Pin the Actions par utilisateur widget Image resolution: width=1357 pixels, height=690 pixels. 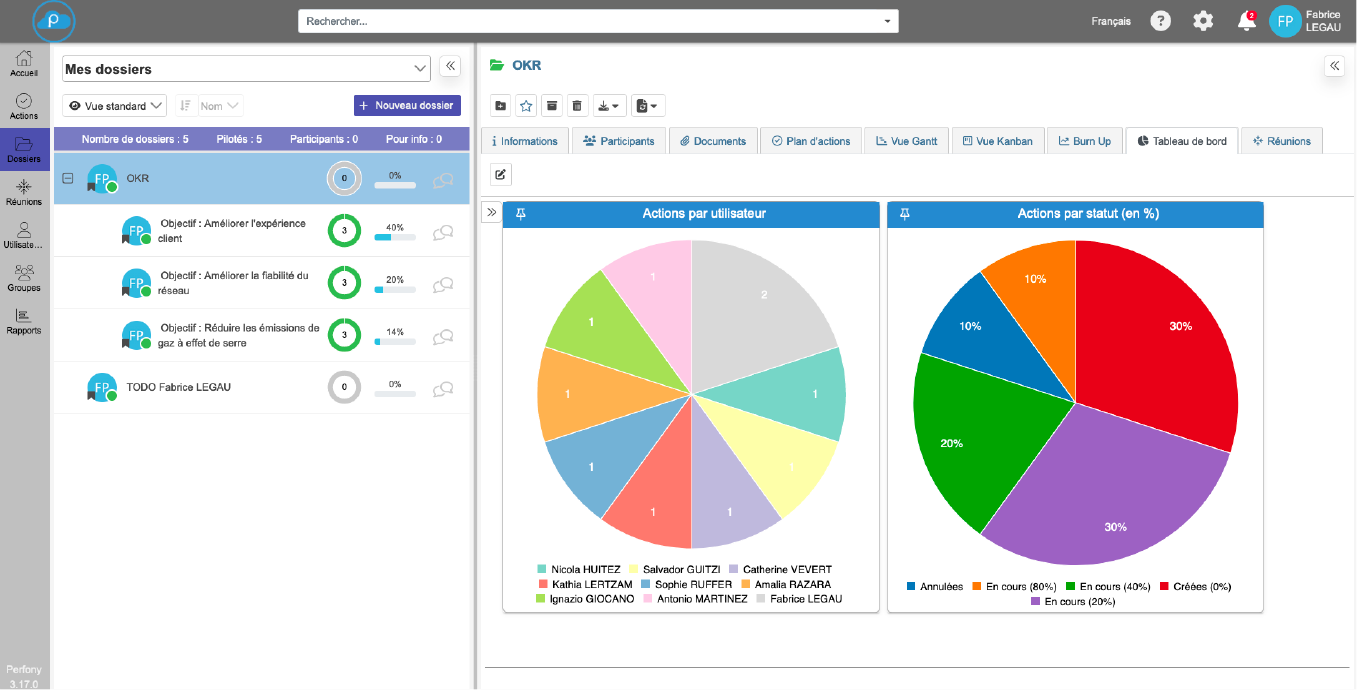[x=520, y=214]
